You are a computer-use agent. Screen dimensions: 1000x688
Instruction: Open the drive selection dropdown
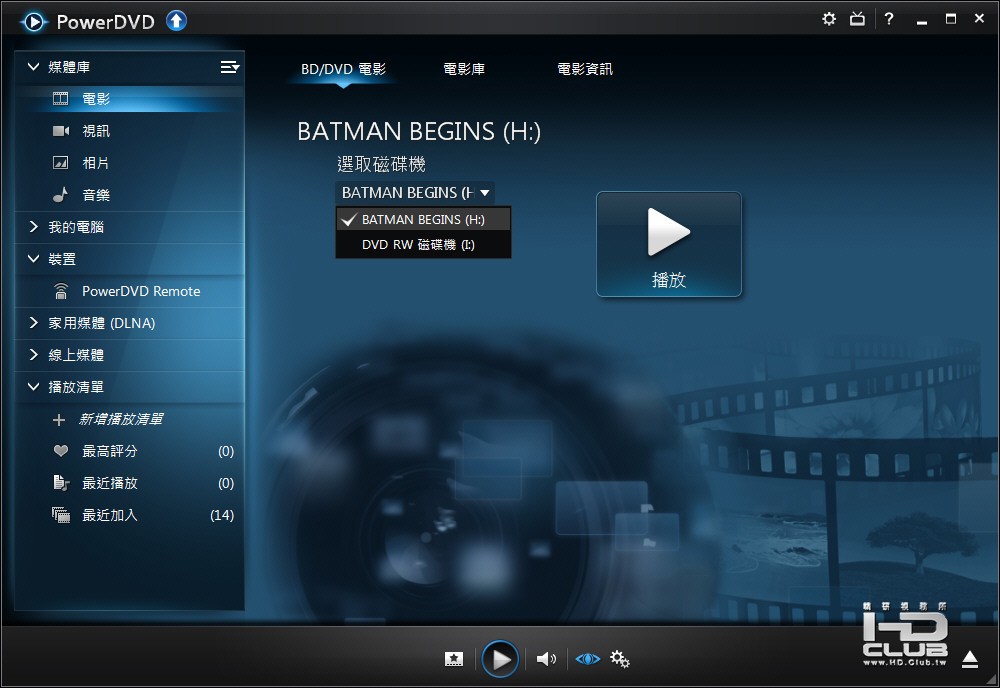tap(415, 193)
